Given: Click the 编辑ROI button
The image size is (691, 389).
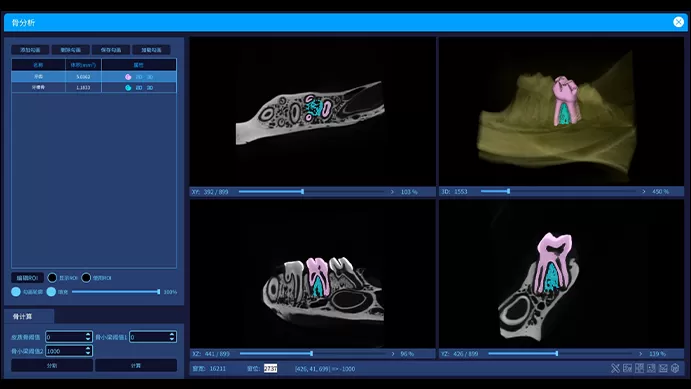Looking at the screenshot, I should point(27,278).
